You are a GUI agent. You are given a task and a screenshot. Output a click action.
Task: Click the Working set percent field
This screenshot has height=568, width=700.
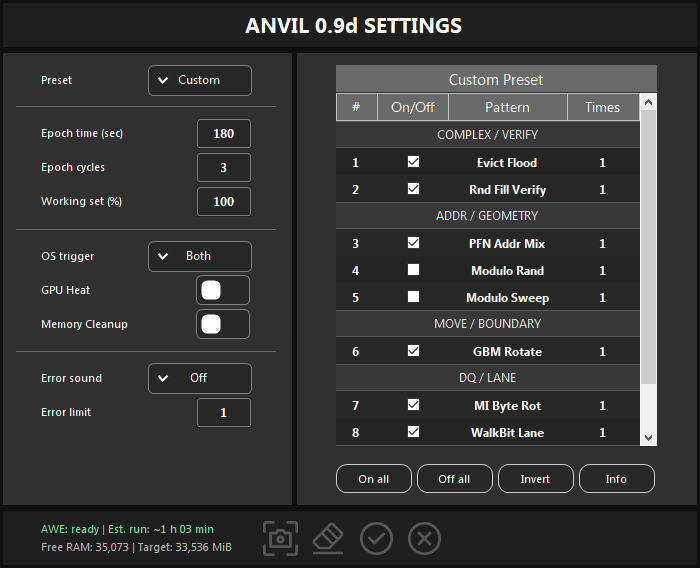224,201
